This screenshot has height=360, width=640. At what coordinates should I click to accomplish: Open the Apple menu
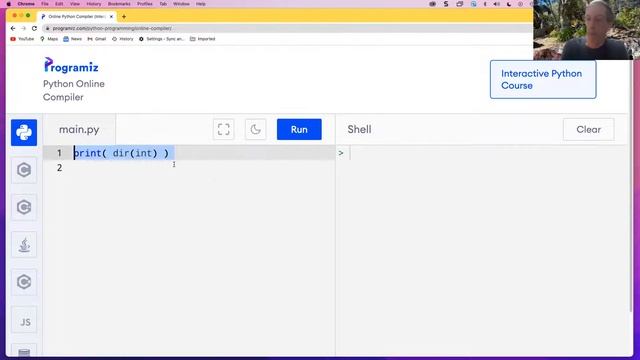pyautogui.click(x=9, y=4)
